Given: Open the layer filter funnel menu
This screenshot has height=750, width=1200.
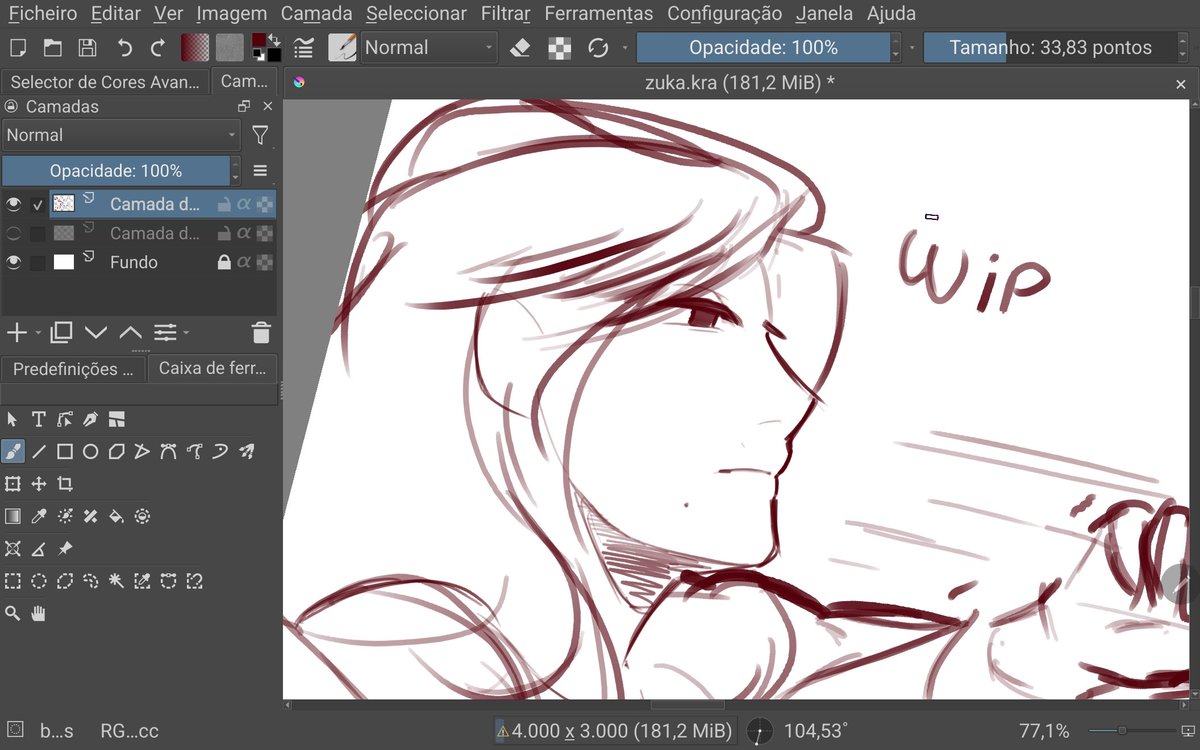Looking at the screenshot, I should (260, 135).
